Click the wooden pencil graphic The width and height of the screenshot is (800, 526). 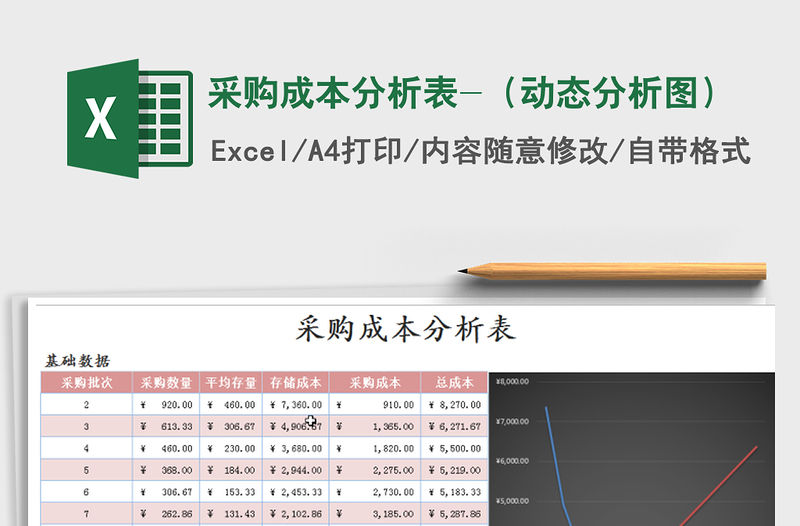tap(612, 270)
